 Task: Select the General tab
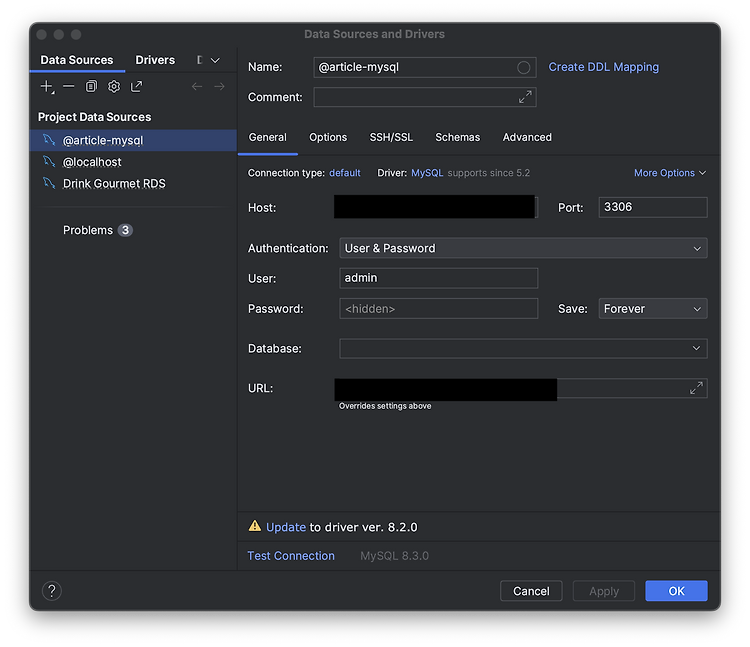click(x=267, y=137)
